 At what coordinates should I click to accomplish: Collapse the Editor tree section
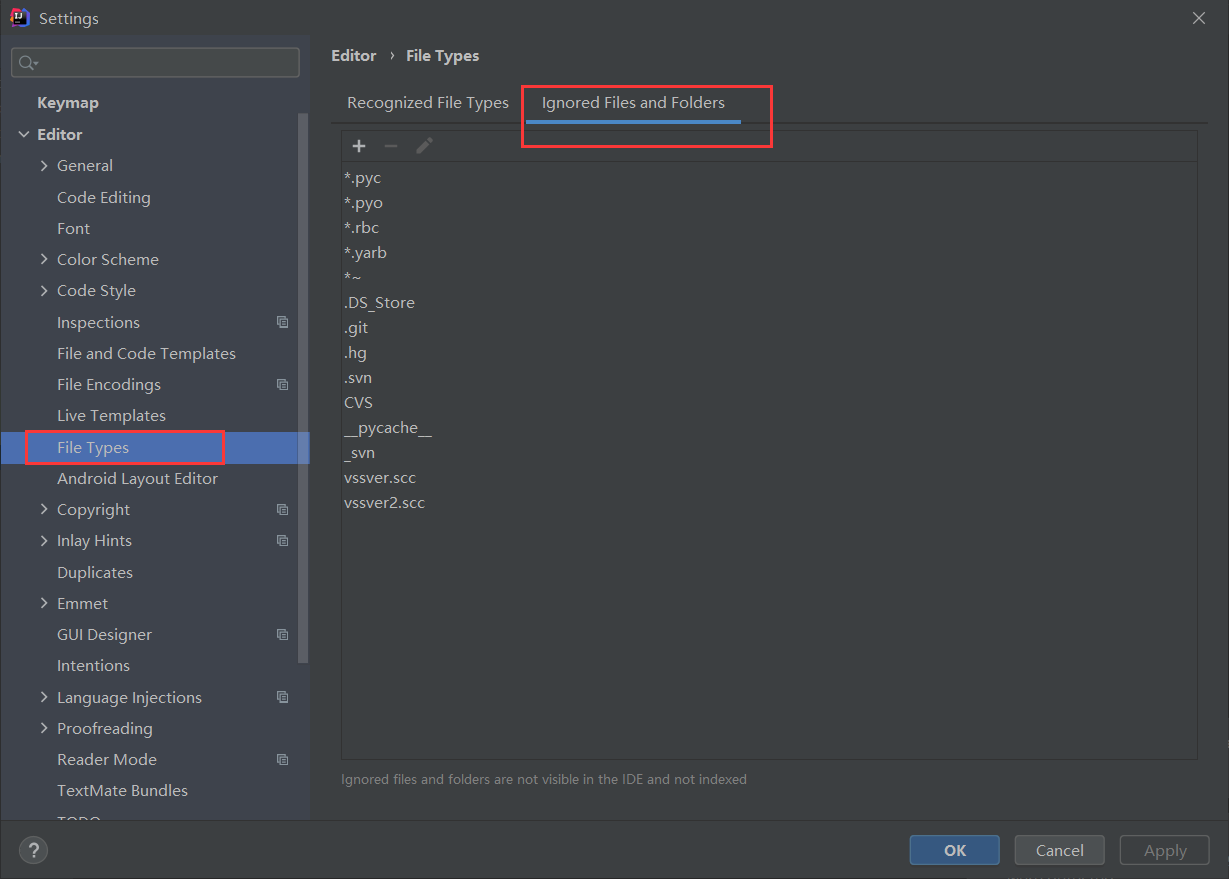(x=24, y=134)
